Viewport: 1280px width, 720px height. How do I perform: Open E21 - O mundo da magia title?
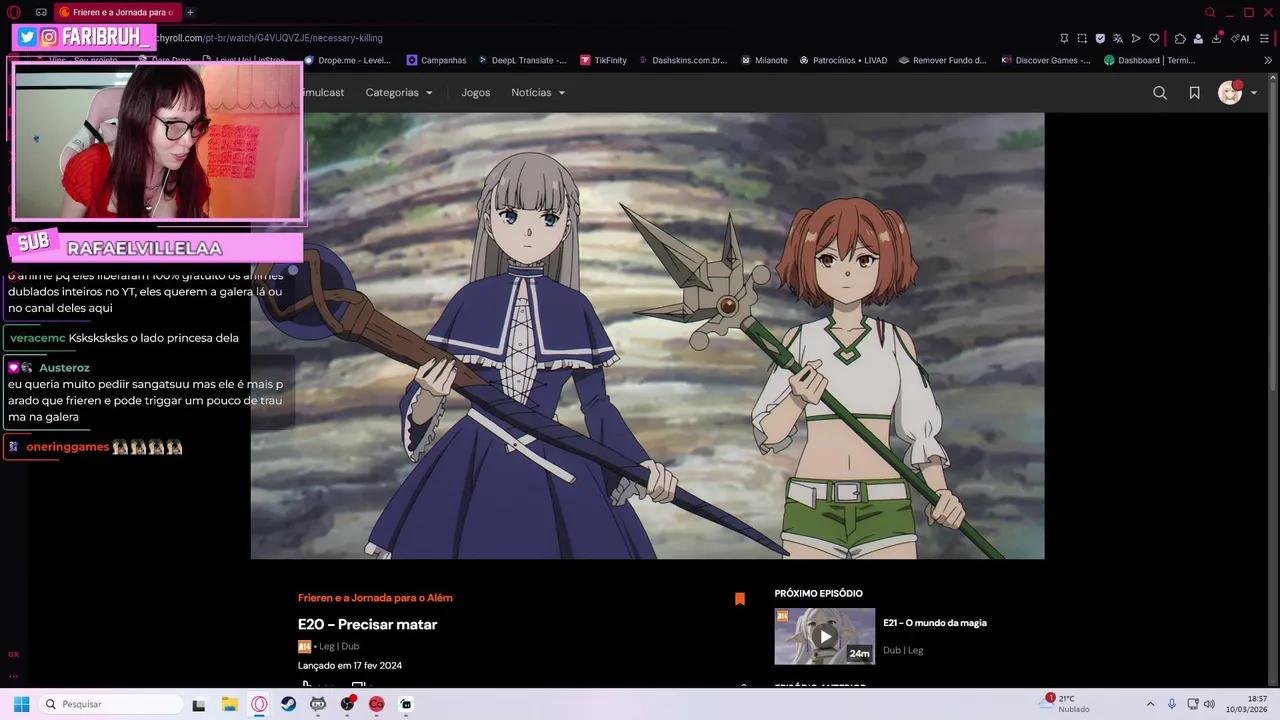tap(935, 623)
